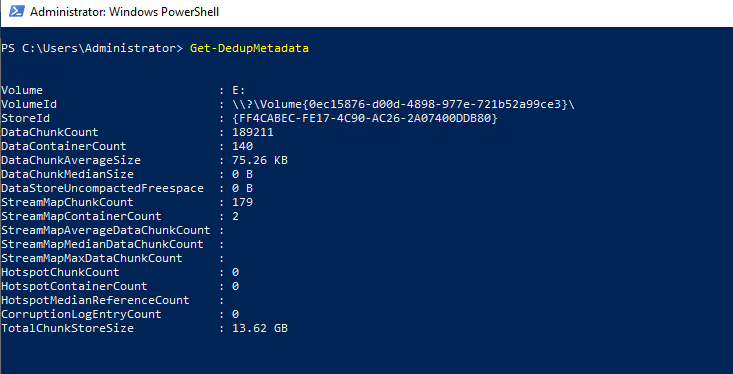The image size is (733, 374).
Task: Click the 'StreamMapMaxDataChunkCount' label
Action: (x=92, y=258)
